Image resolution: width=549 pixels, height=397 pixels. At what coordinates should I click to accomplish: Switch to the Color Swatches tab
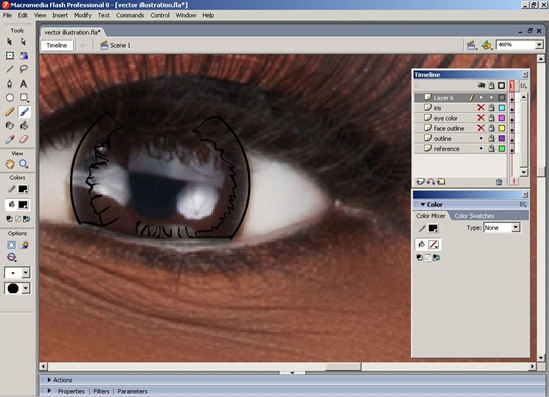click(x=474, y=216)
